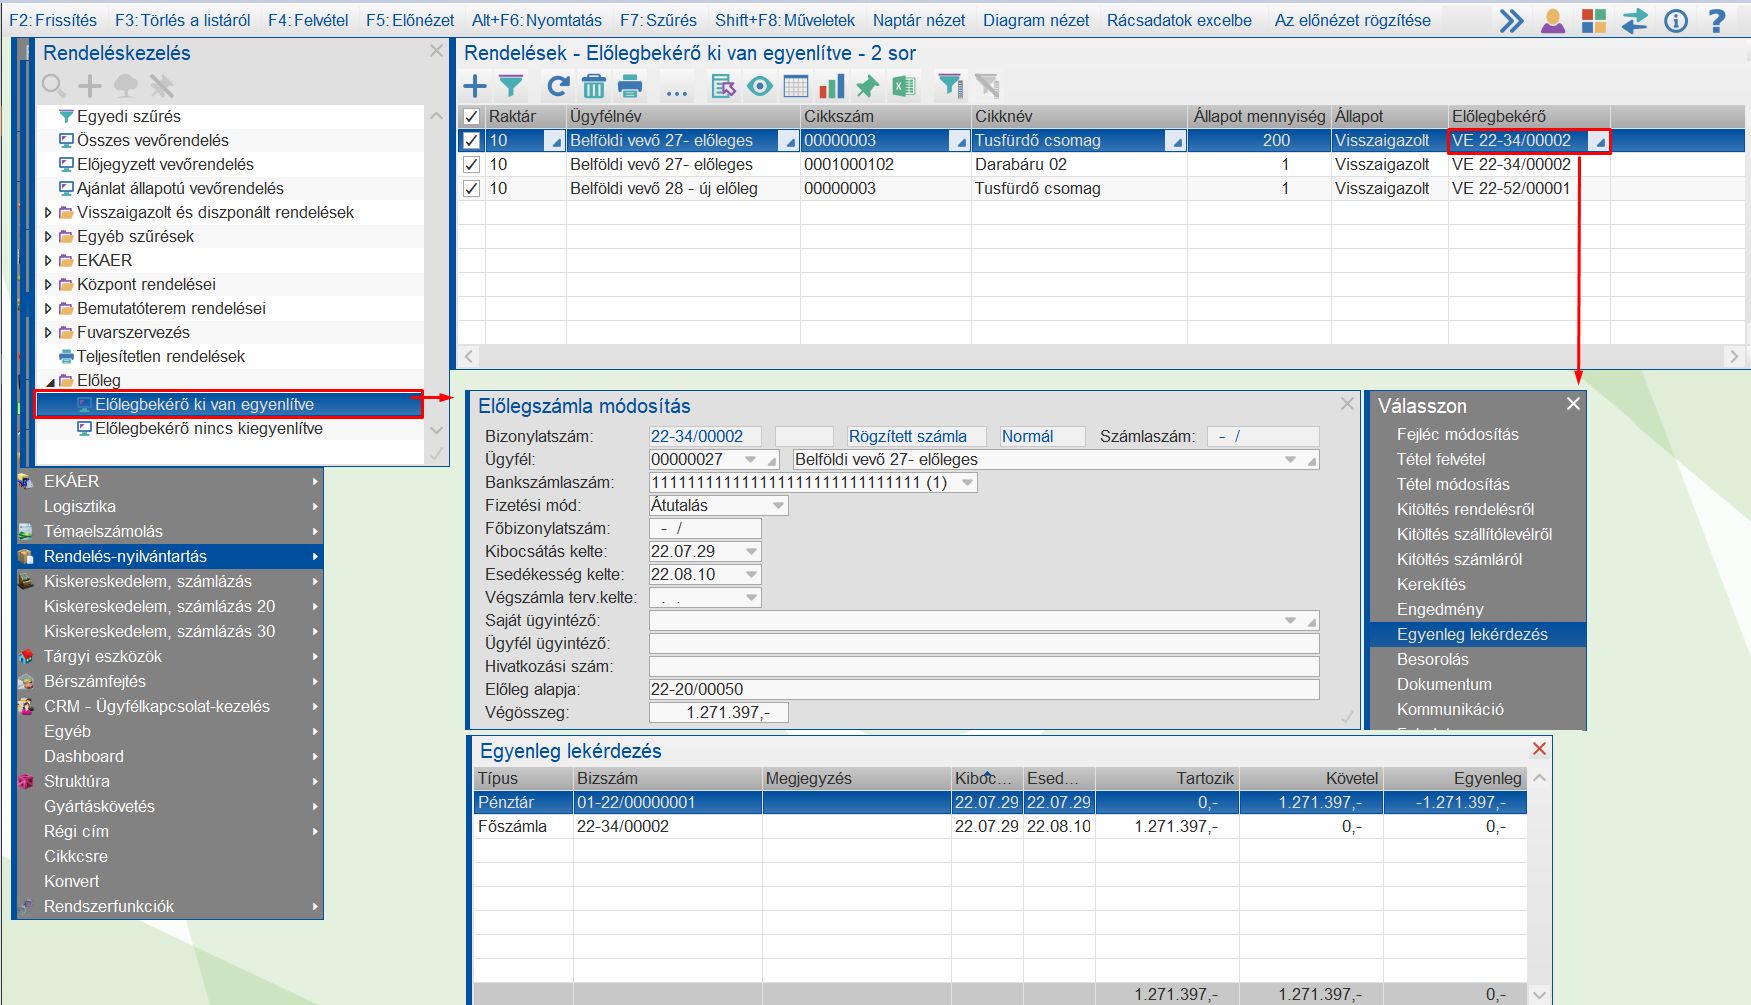The width and height of the screenshot is (1751, 1005).
Task: Click the trash can delete icon
Action: (594, 86)
